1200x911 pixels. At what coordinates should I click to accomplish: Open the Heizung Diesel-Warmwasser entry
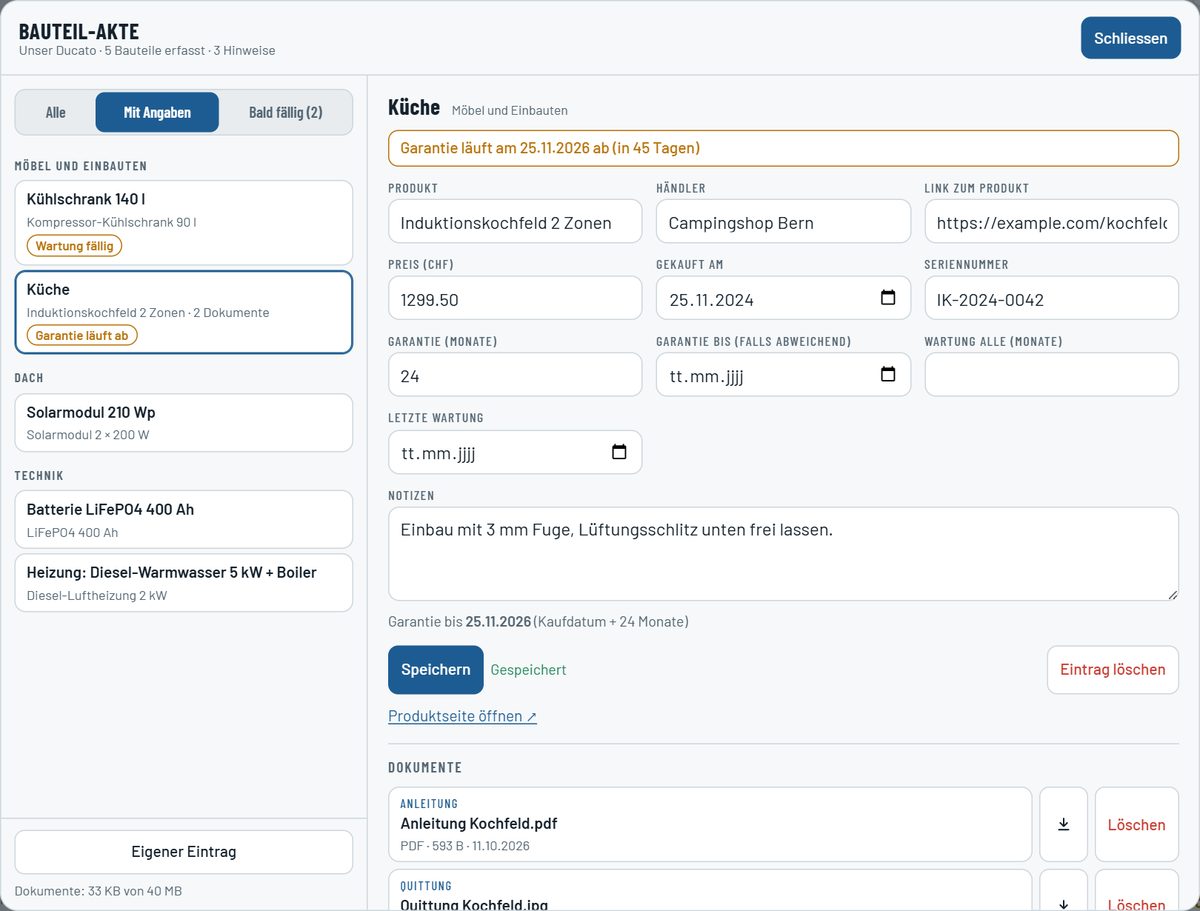pyautogui.click(x=184, y=582)
